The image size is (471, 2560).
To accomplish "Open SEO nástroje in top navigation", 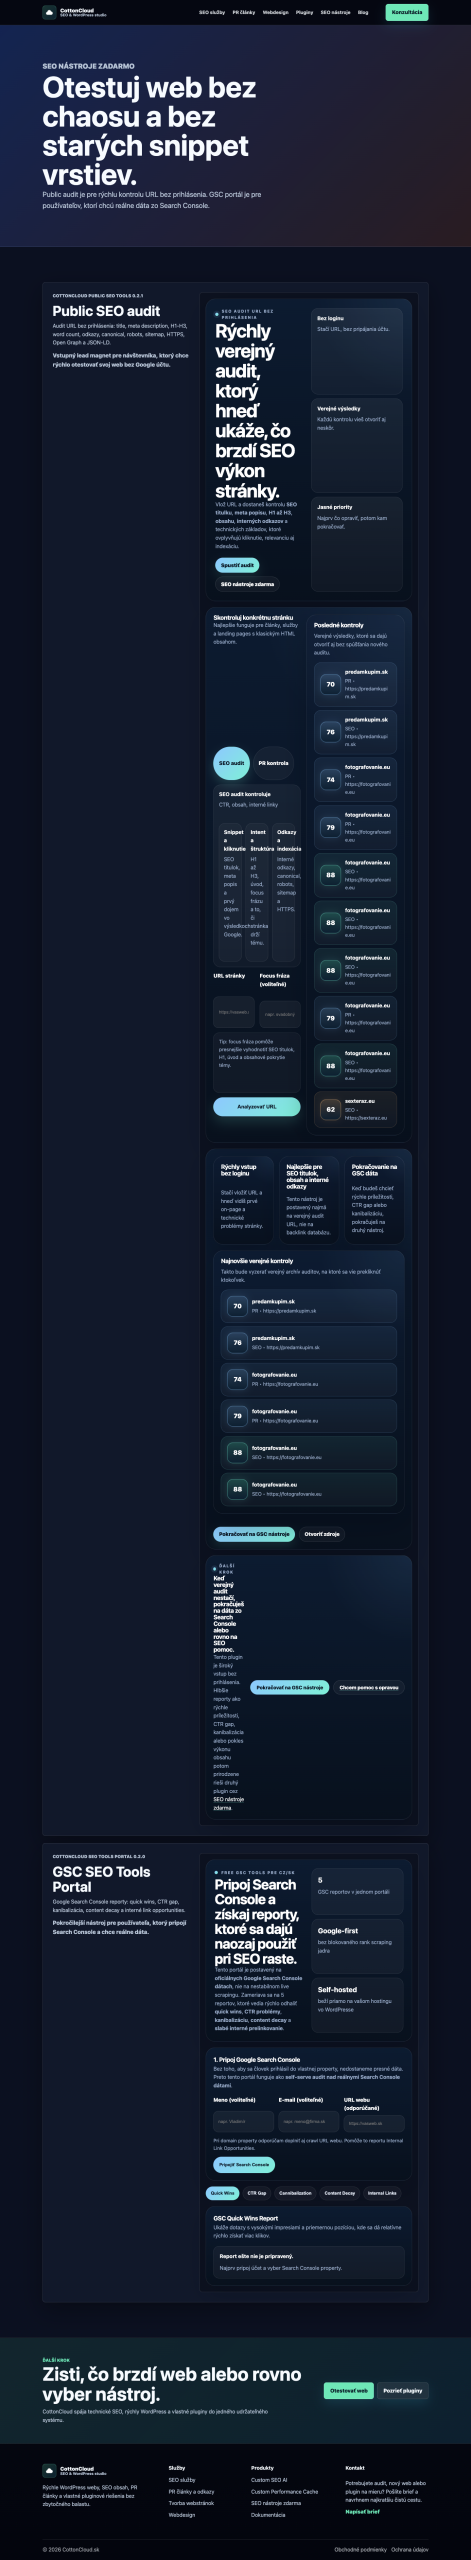I will tap(336, 13).
